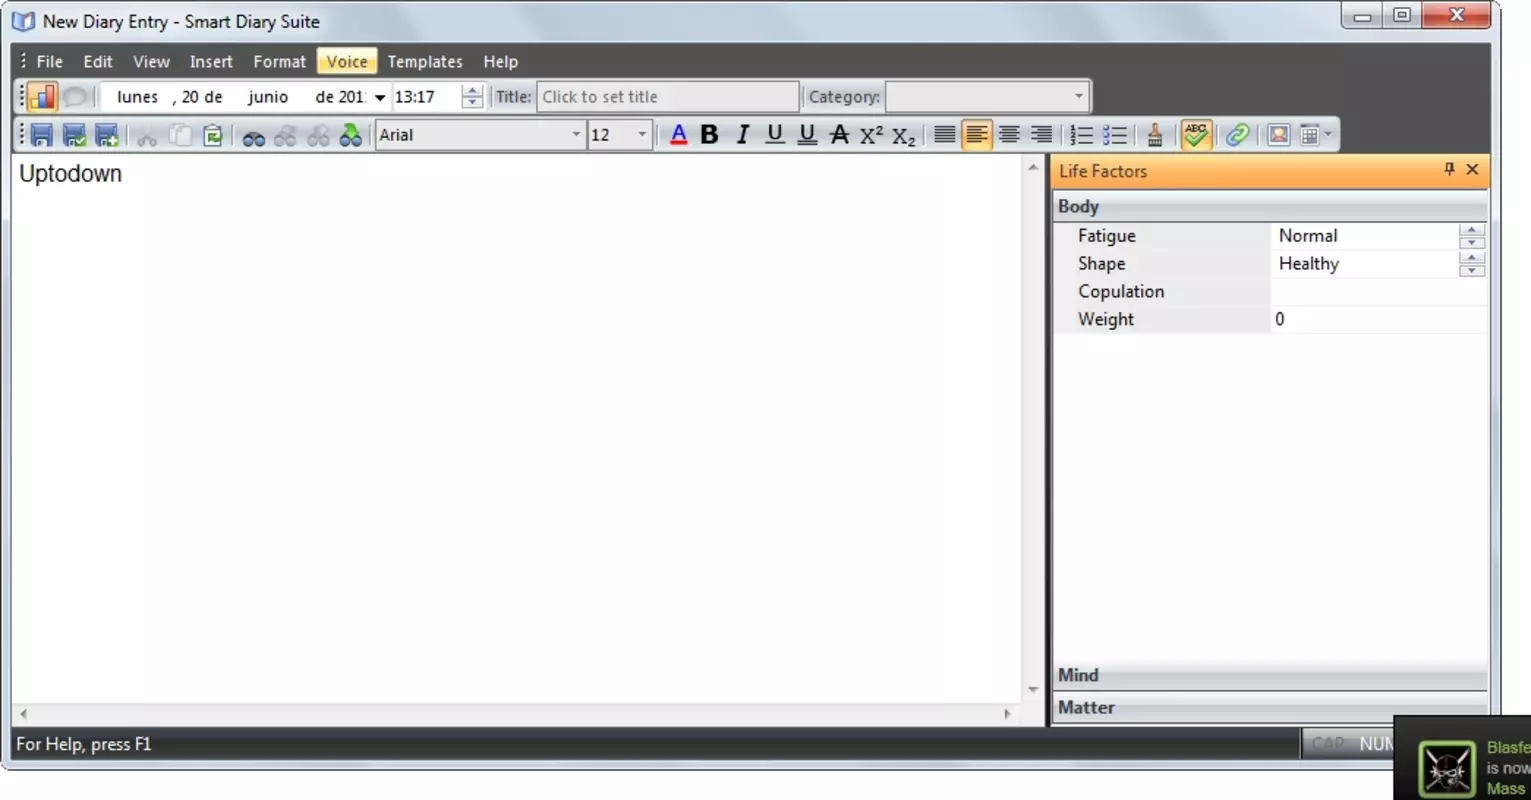Open the File menu

pyautogui.click(x=49, y=62)
